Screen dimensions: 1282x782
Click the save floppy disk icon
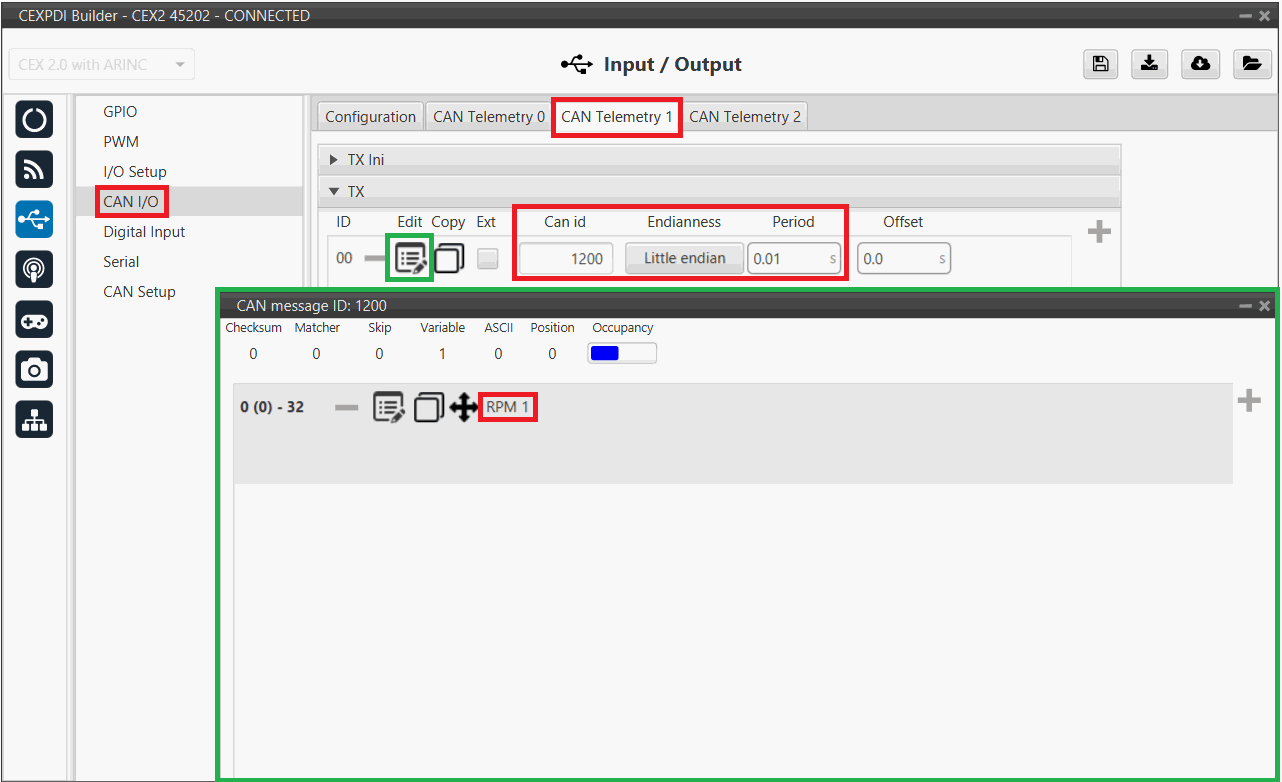pyautogui.click(x=1100, y=64)
